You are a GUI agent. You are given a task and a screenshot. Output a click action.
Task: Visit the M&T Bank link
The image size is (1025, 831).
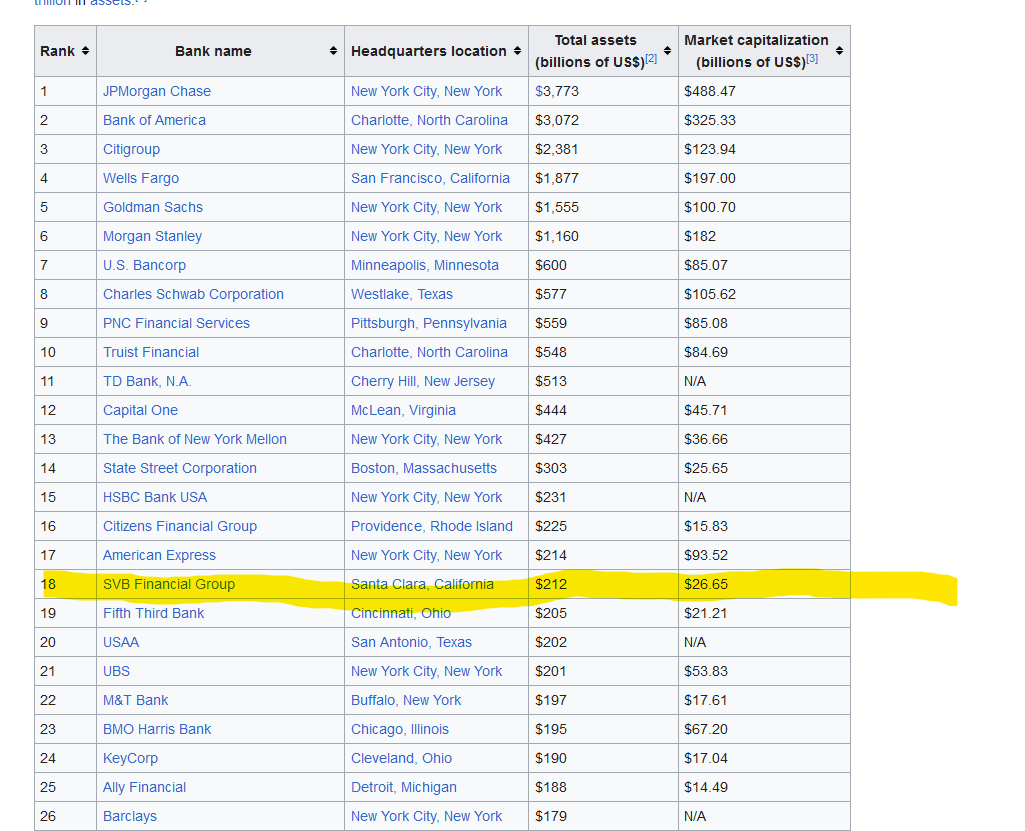click(135, 700)
